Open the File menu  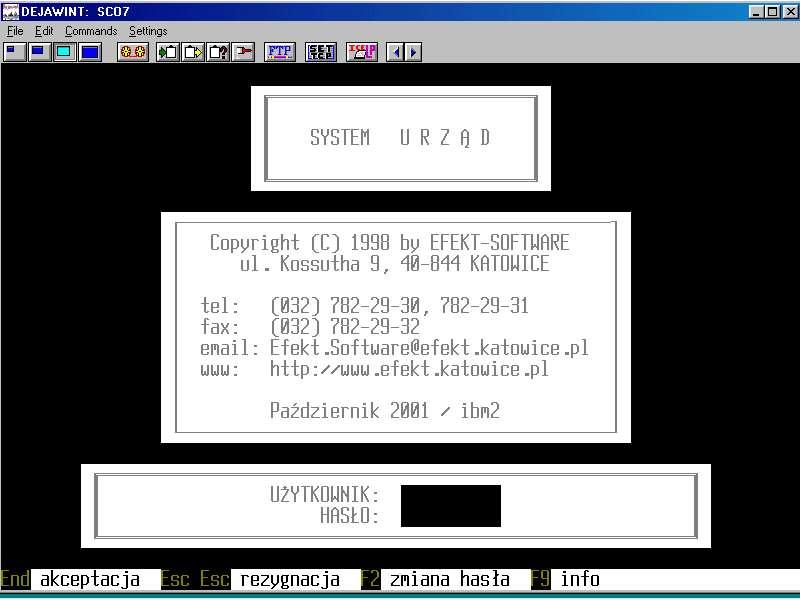(15, 31)
